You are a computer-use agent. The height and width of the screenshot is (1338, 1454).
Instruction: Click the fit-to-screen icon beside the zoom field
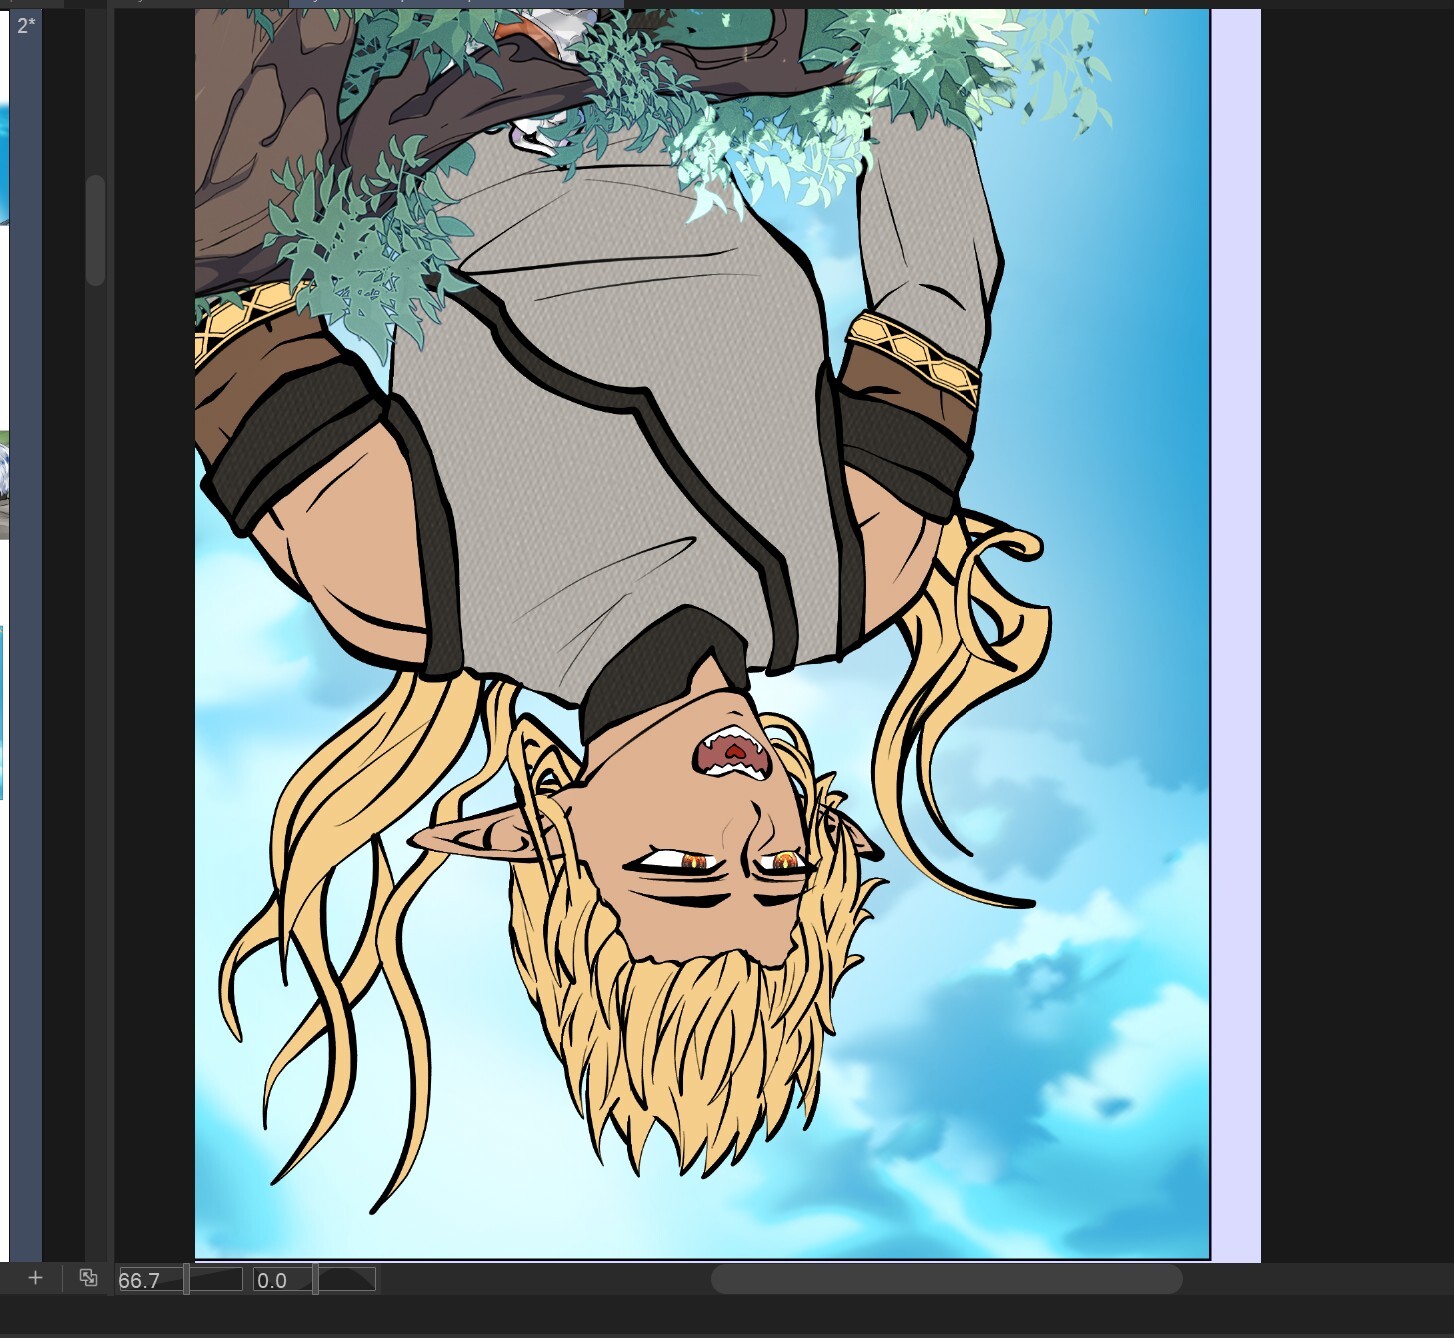[x=88, y=1278]
